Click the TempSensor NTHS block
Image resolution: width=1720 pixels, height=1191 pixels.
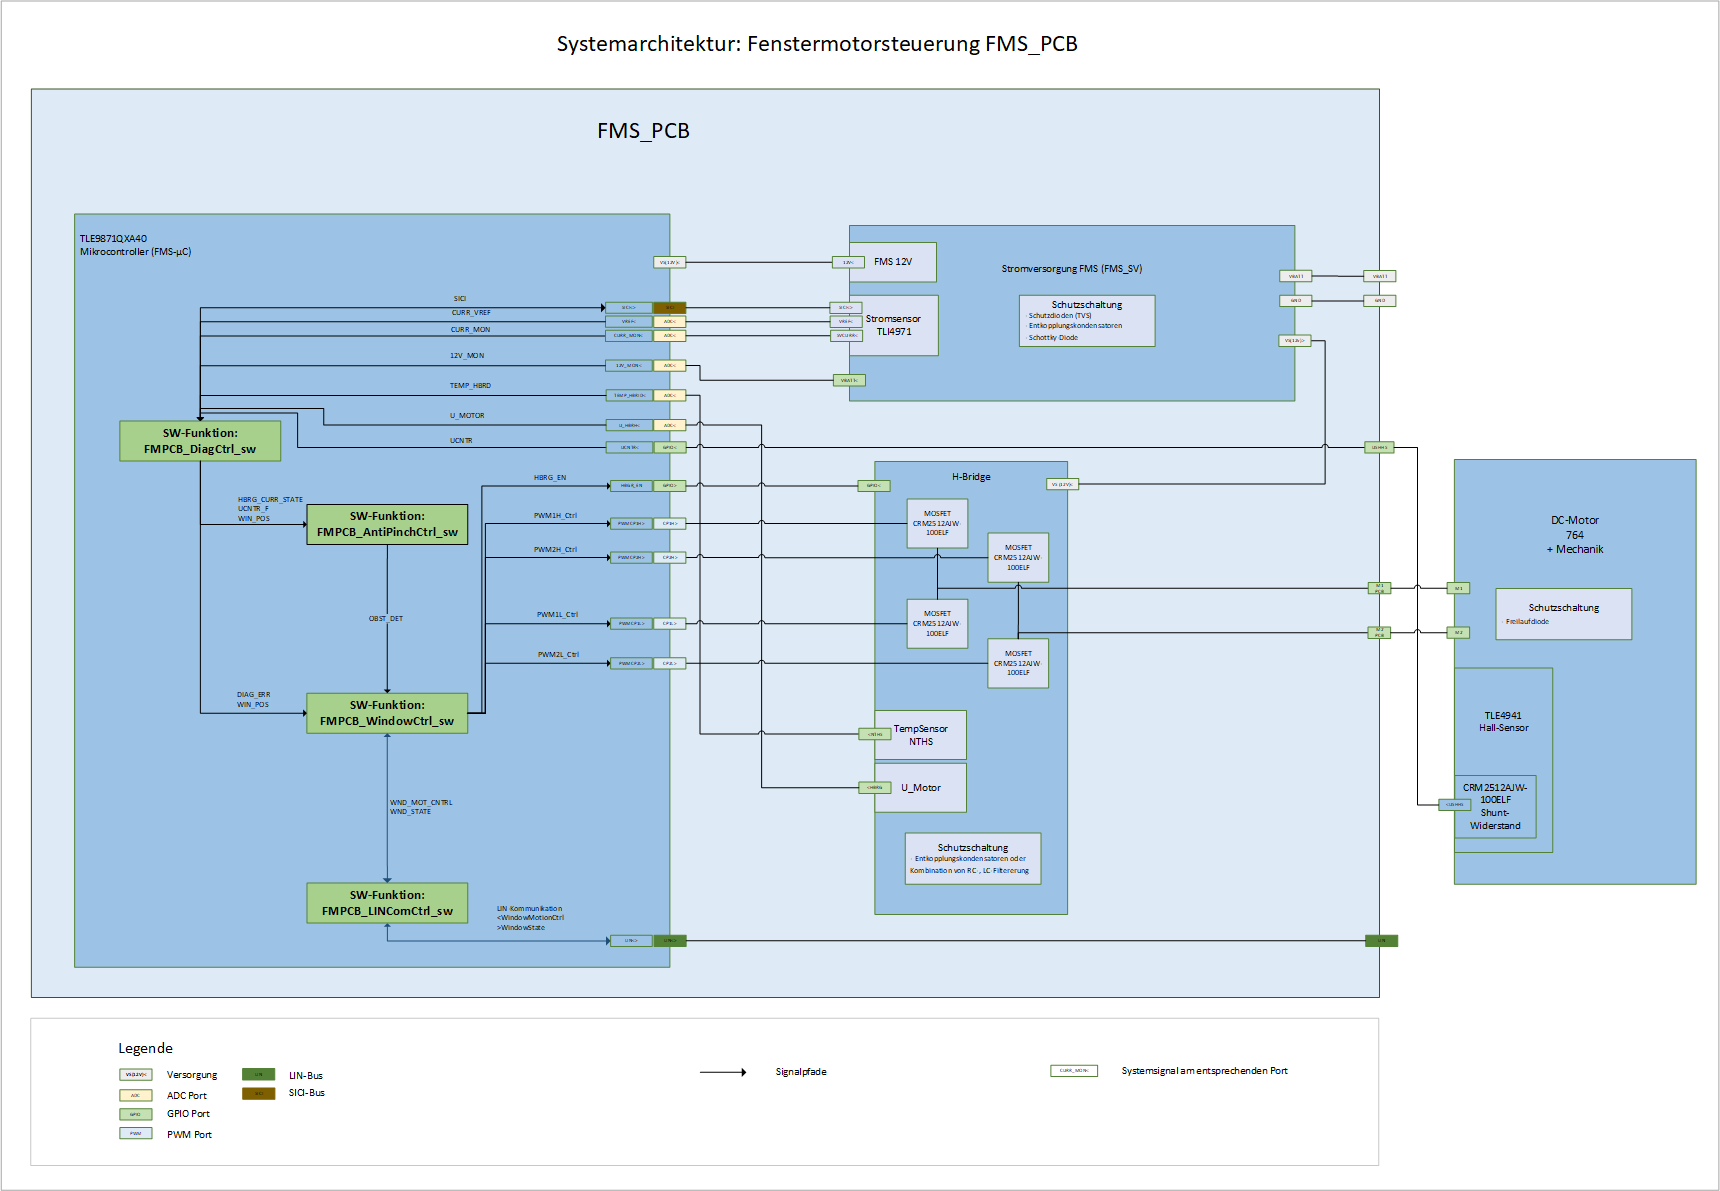(920, 735)
